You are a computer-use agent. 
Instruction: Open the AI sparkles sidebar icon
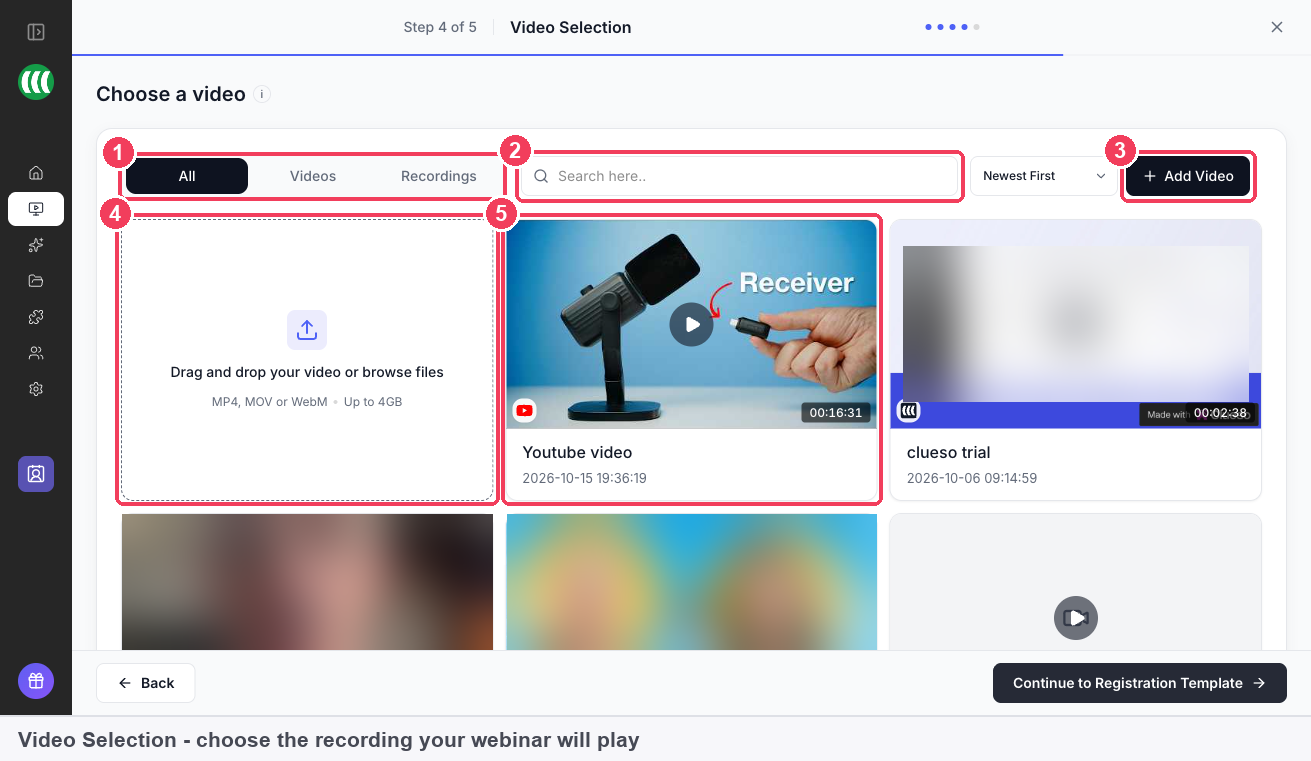(36, 245)
